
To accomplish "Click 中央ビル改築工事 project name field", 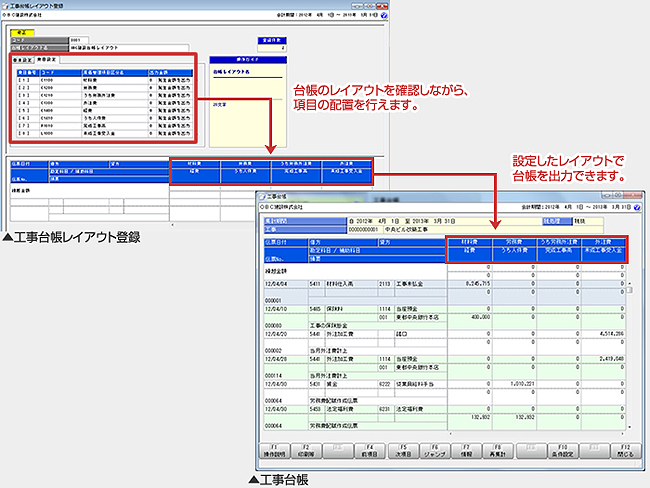I will (493, 229).
